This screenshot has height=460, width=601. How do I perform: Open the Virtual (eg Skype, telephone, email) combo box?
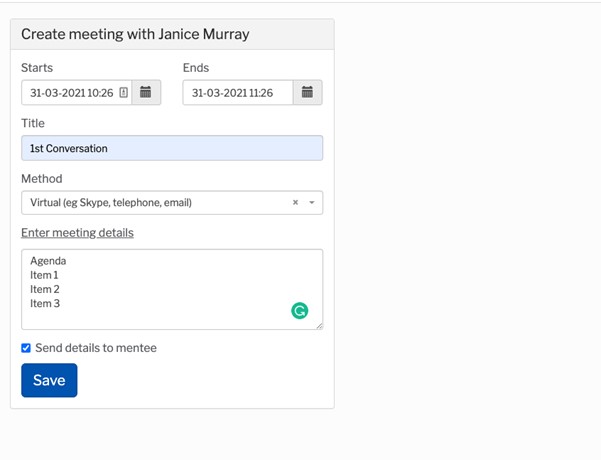(172, 202)
